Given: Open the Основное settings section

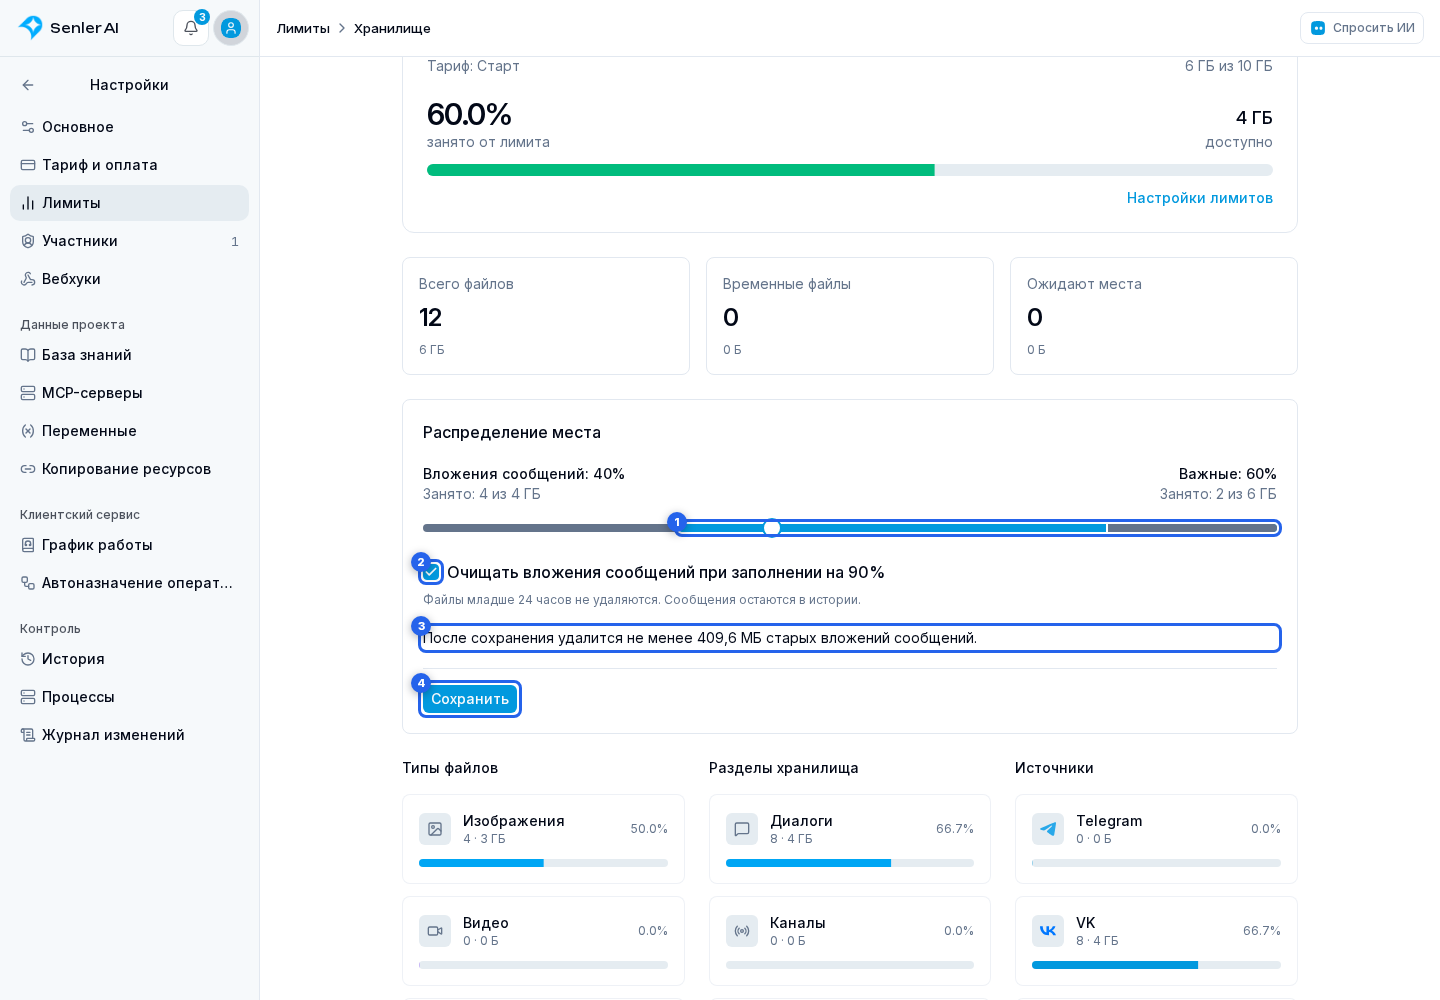Looking at the screenshot, I should pyautogui.click(x=129, y=127).
